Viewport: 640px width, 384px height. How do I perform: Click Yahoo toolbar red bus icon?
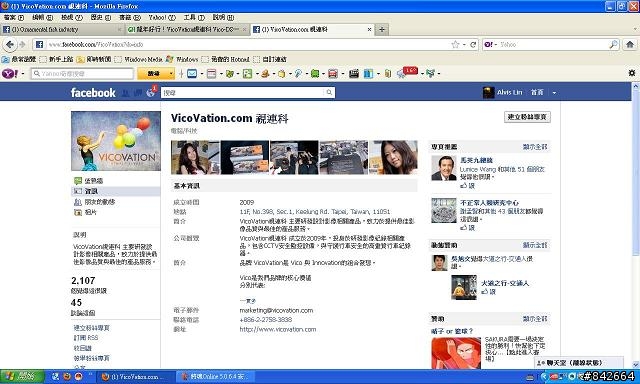[x=333, y=73]
